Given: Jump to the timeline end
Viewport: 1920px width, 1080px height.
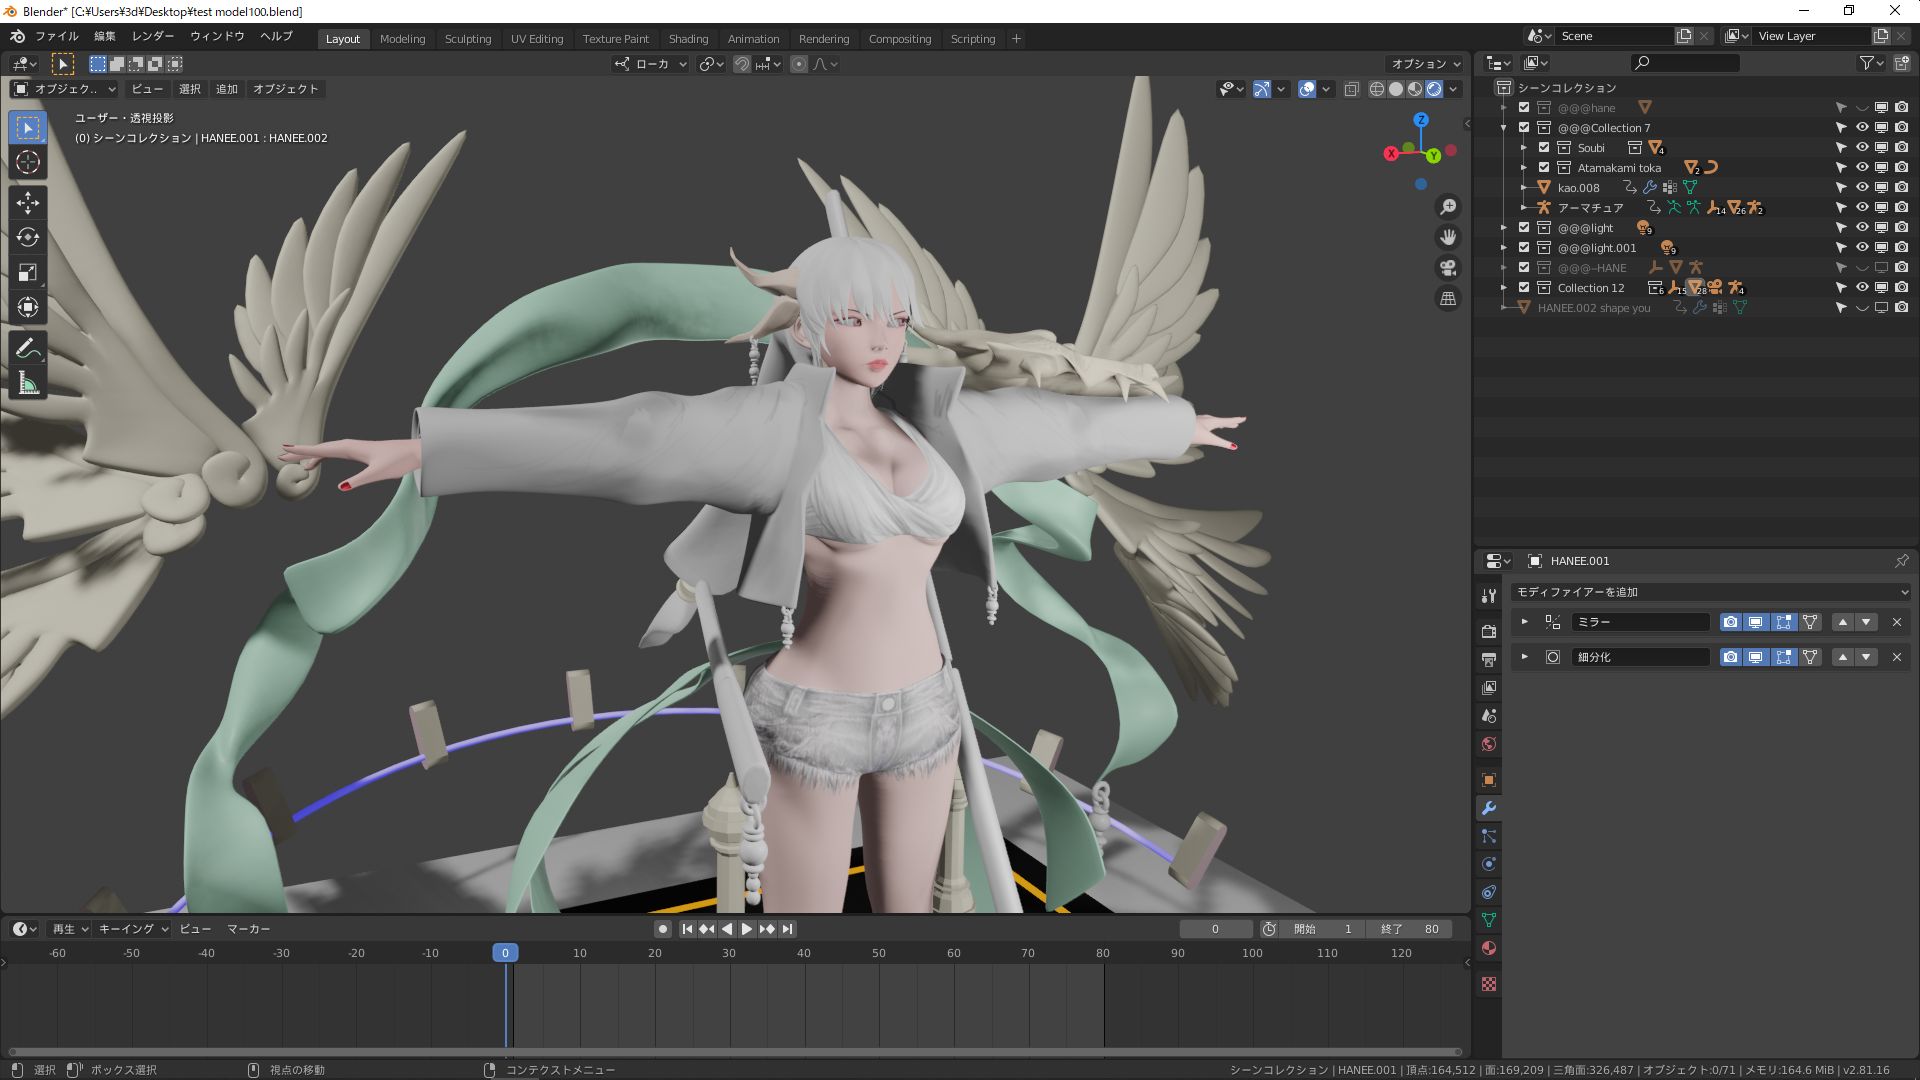Looking at the screenshot, I should point(787,929).
